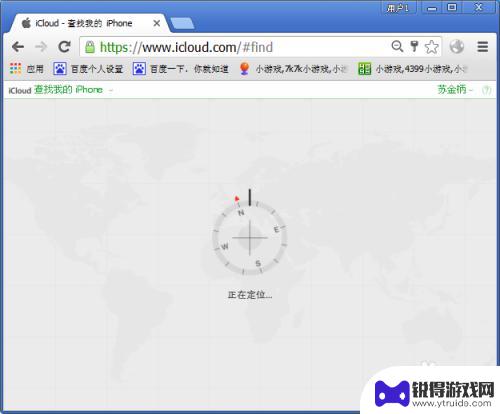Open a new browser tab
The width and height of the screenshot is (500, 414).
(x=182, y=24)
